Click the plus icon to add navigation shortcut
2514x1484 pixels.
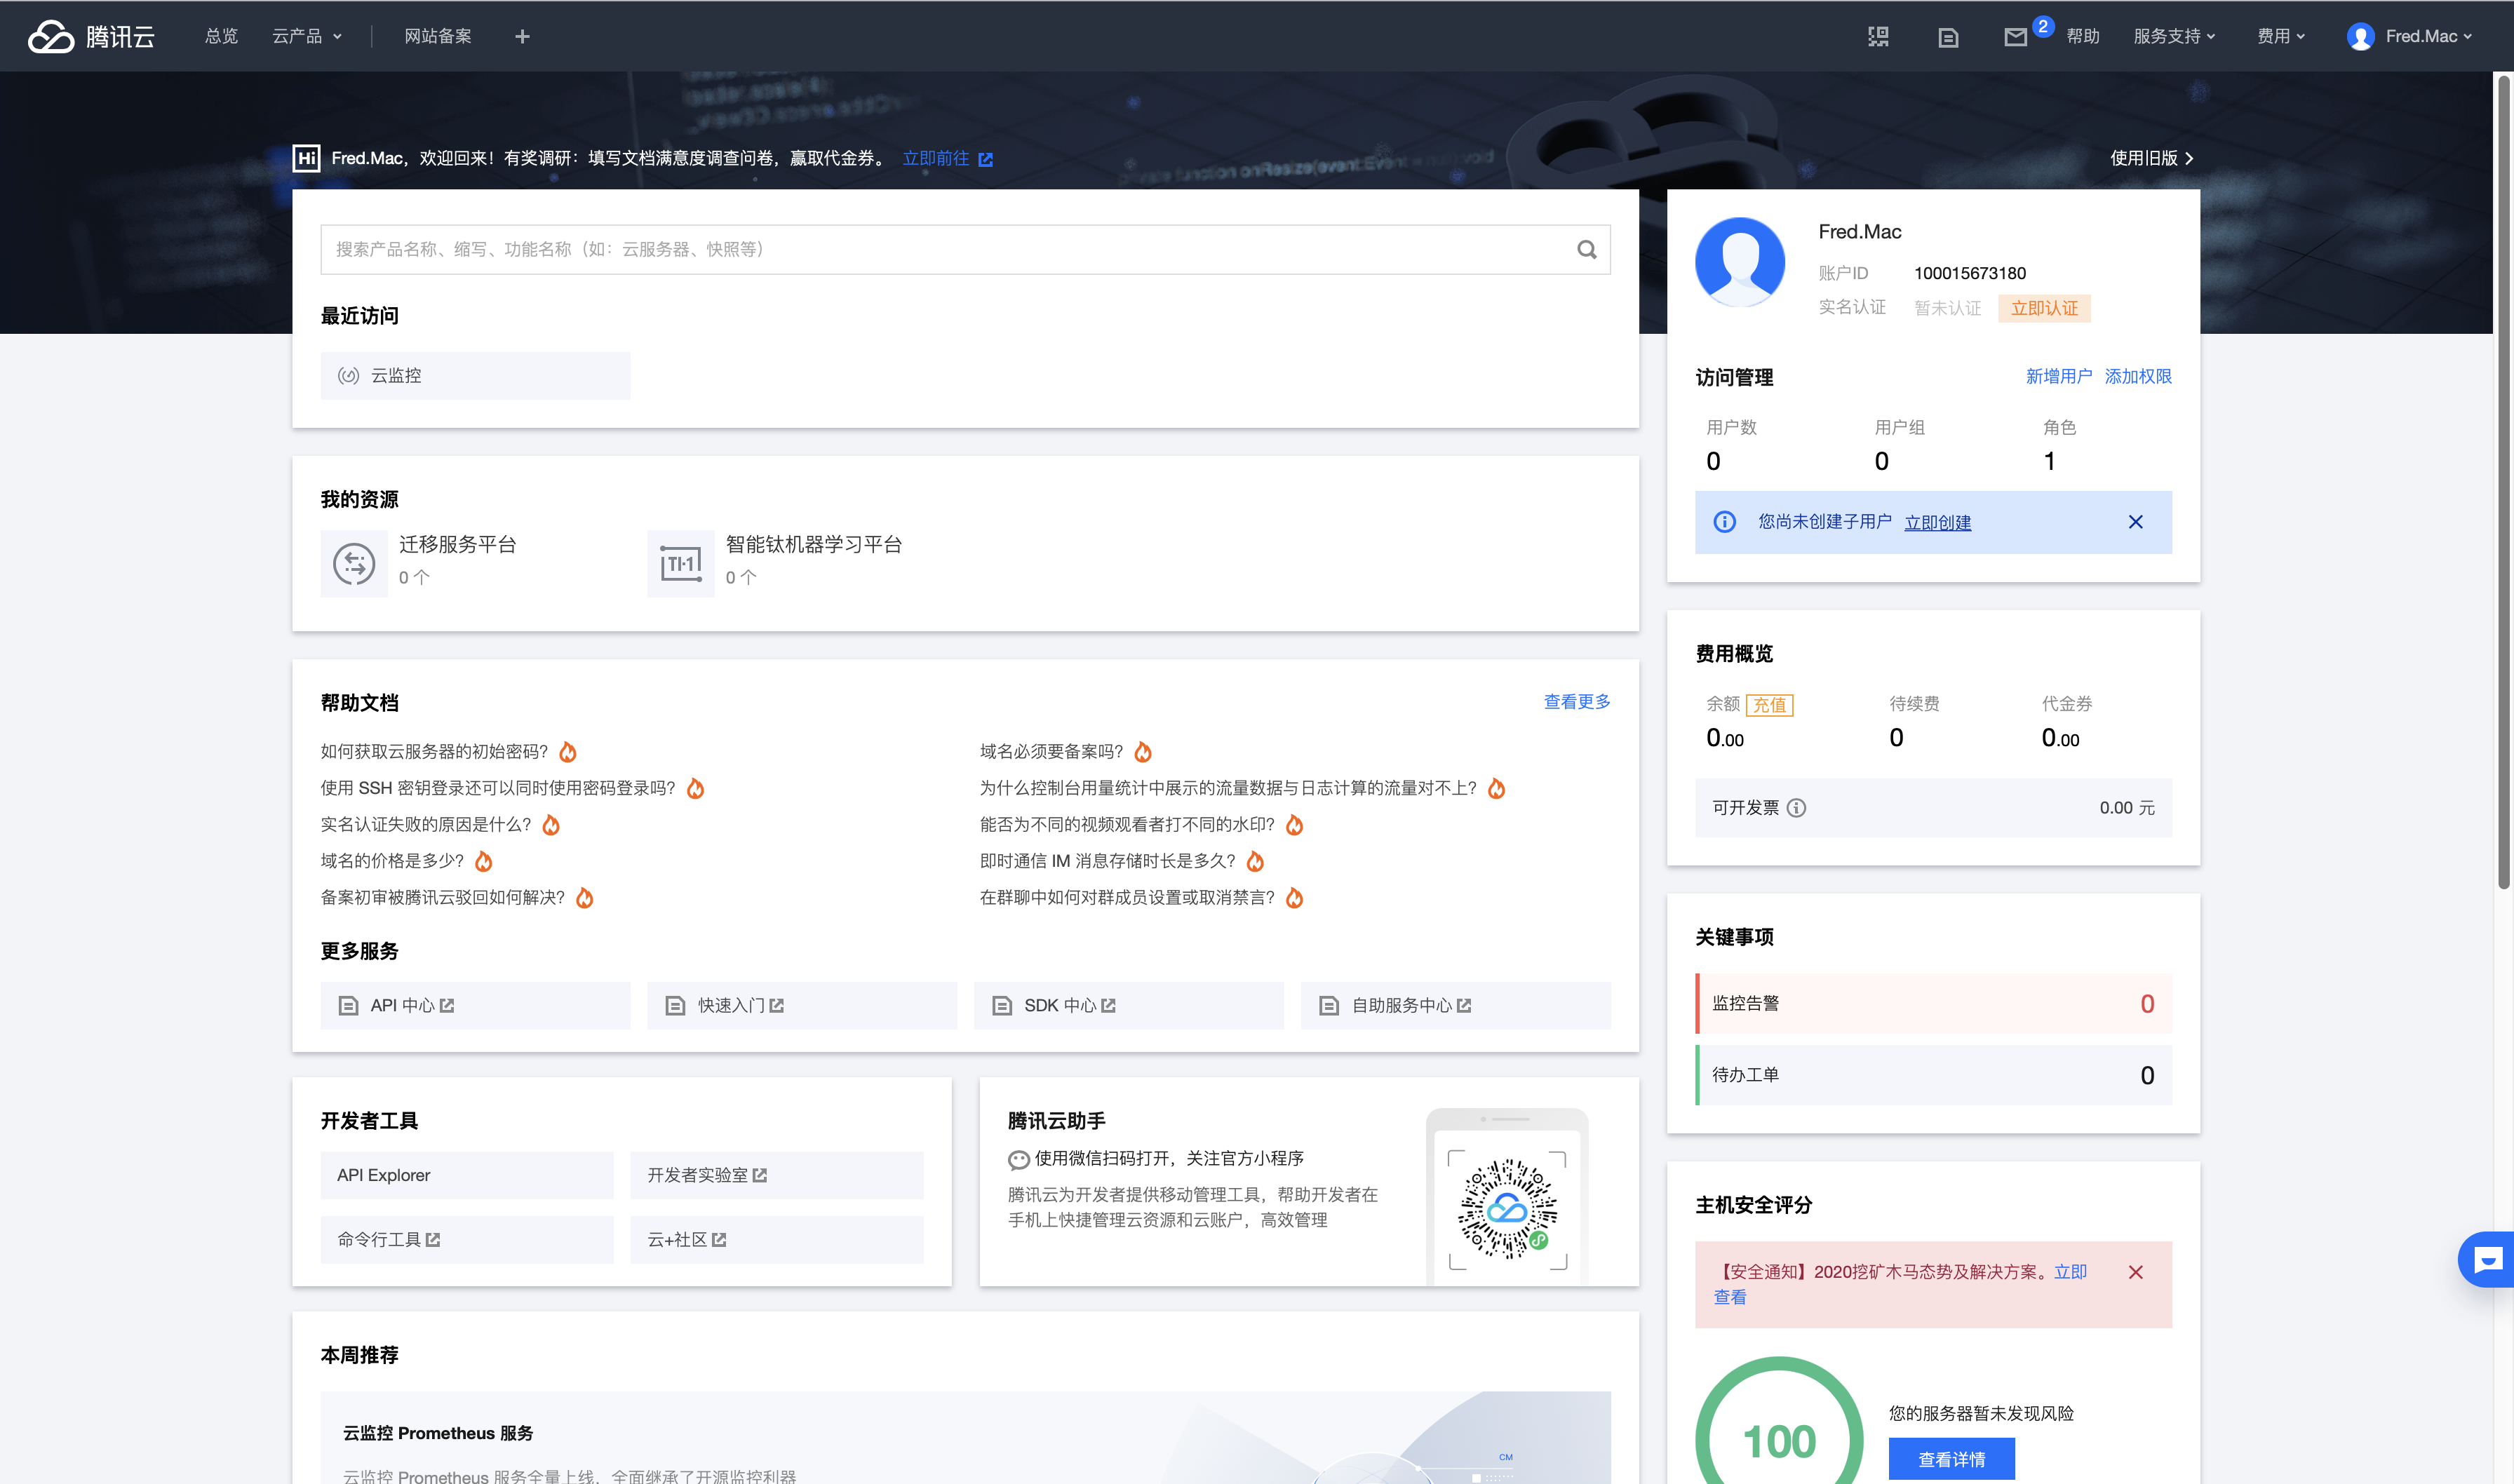[x=522, y=37]
